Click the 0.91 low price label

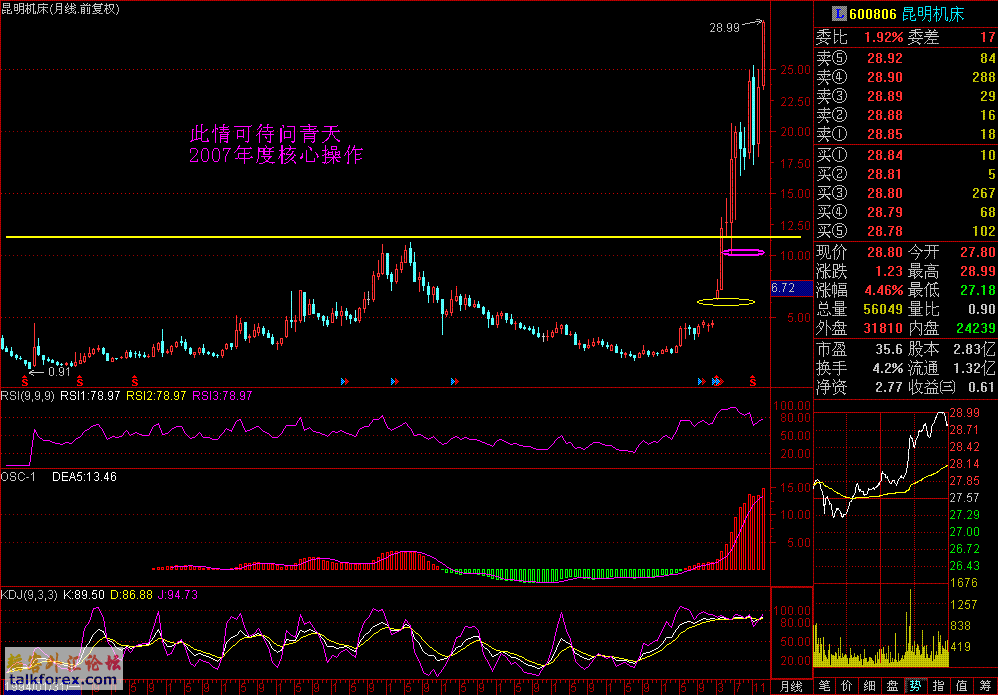(x=59, y=372)
